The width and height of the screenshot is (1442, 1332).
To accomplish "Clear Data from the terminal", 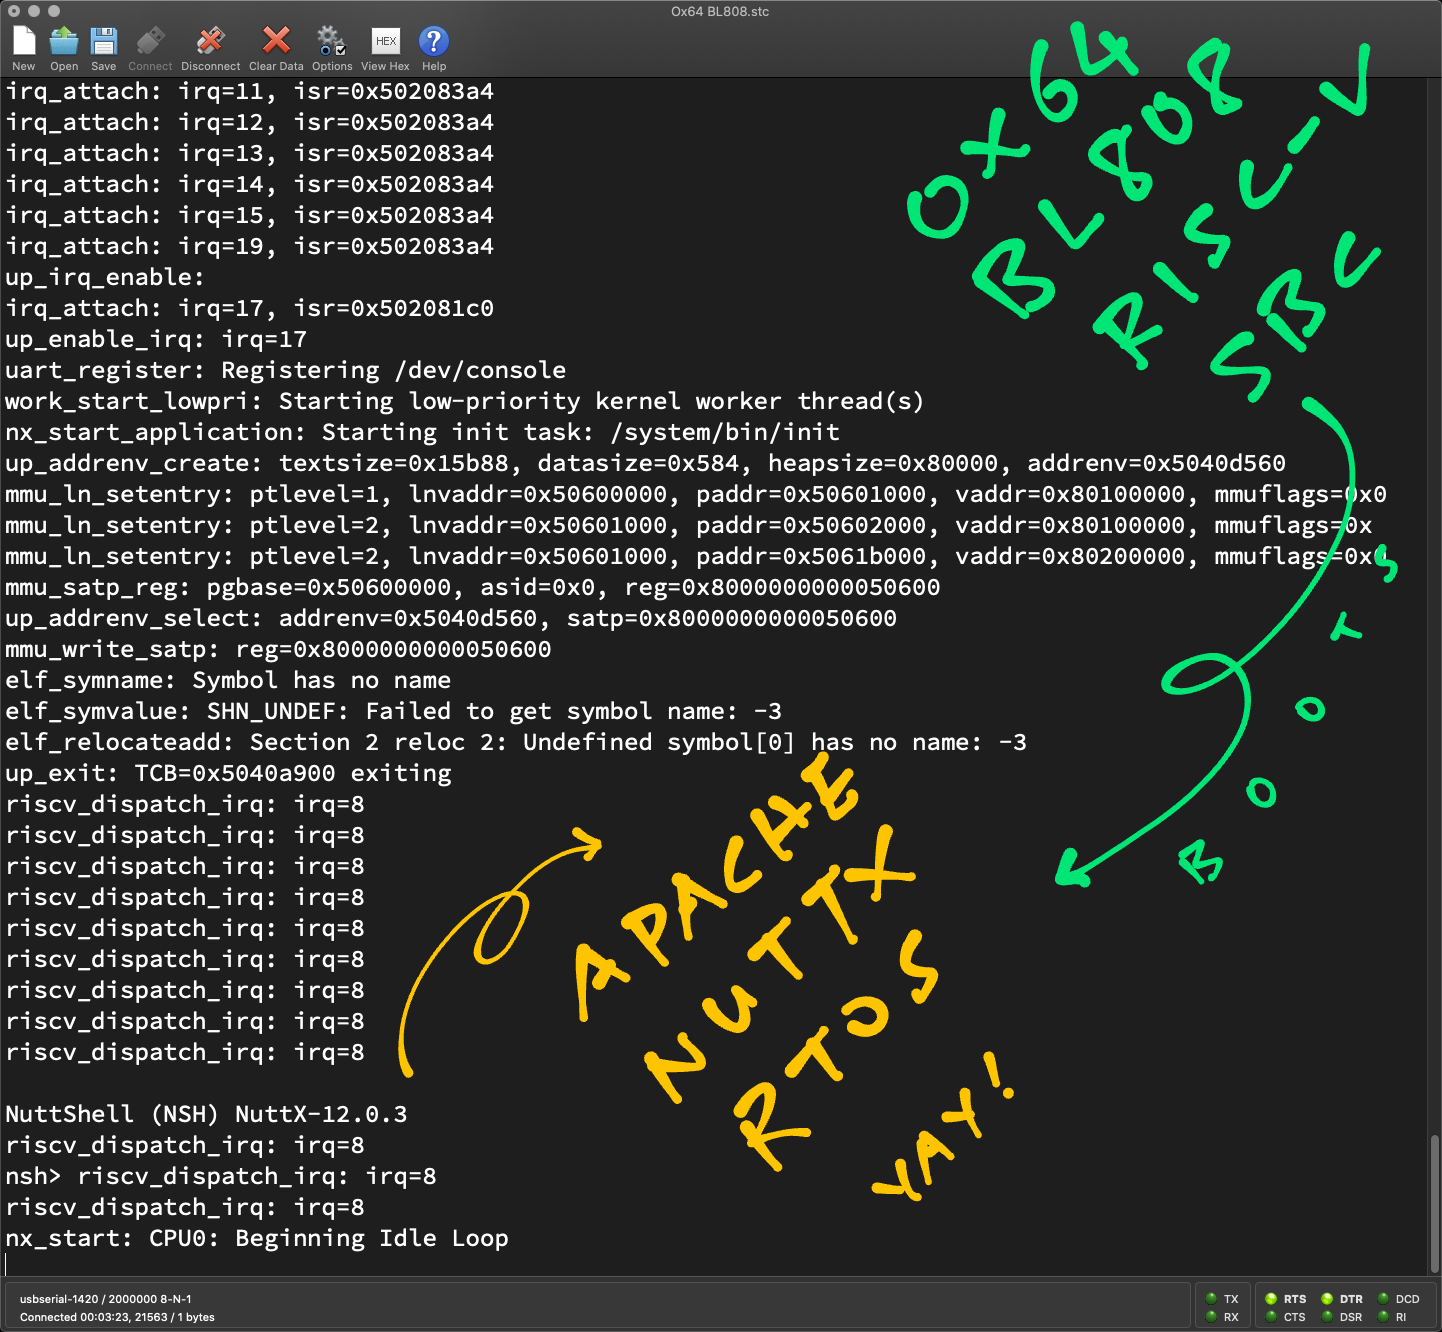I will 276,41.
